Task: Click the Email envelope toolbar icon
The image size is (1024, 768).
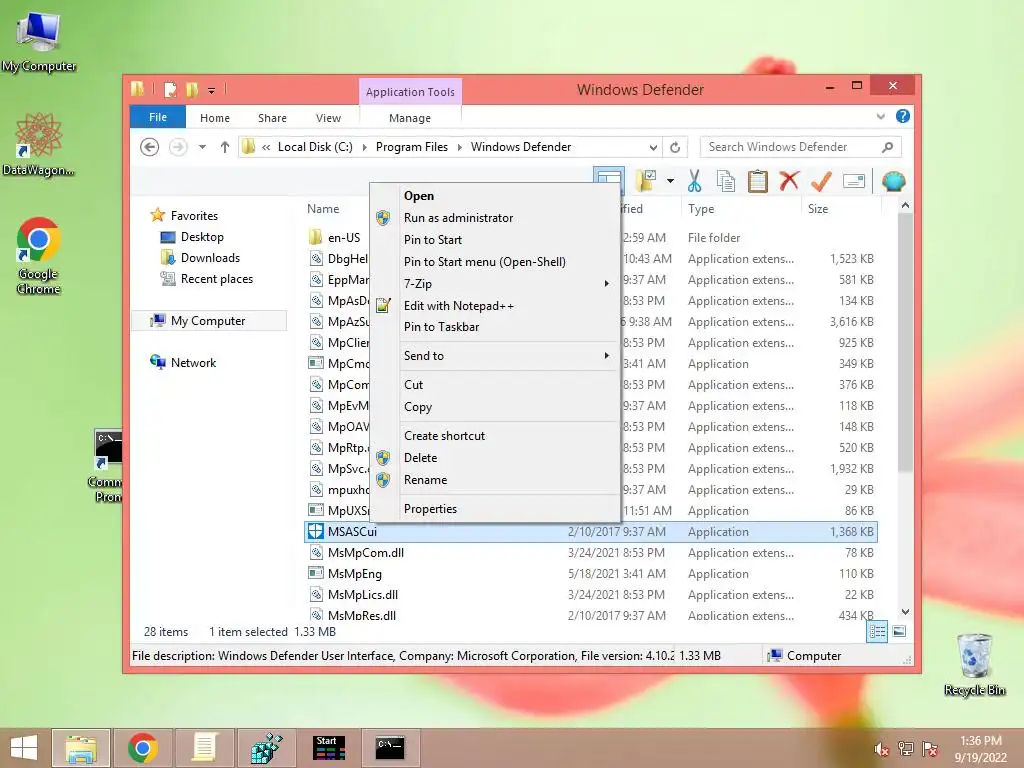Action: 854,181
